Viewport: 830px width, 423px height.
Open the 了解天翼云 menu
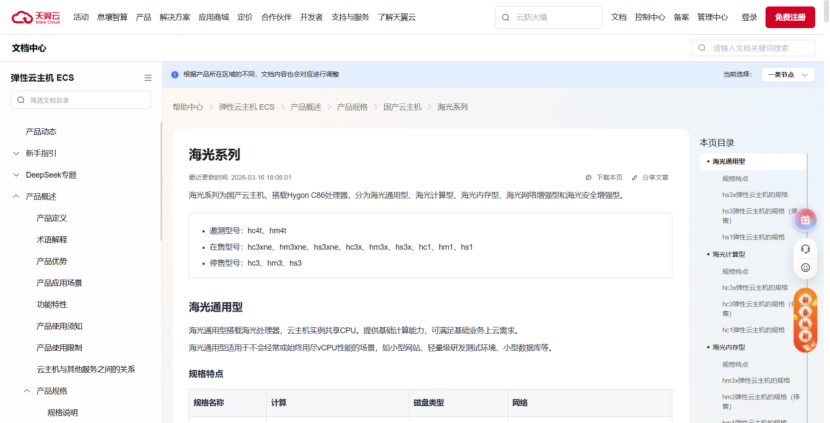click(397, 17)
